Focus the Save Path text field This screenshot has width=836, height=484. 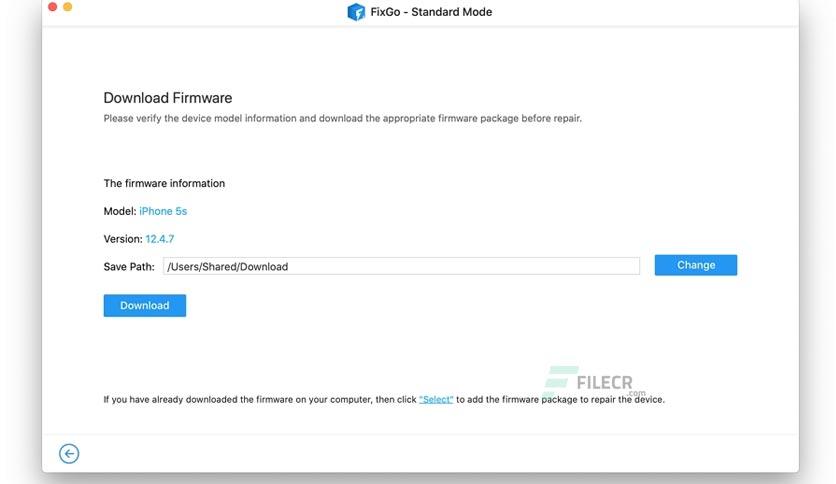point(401,266)
